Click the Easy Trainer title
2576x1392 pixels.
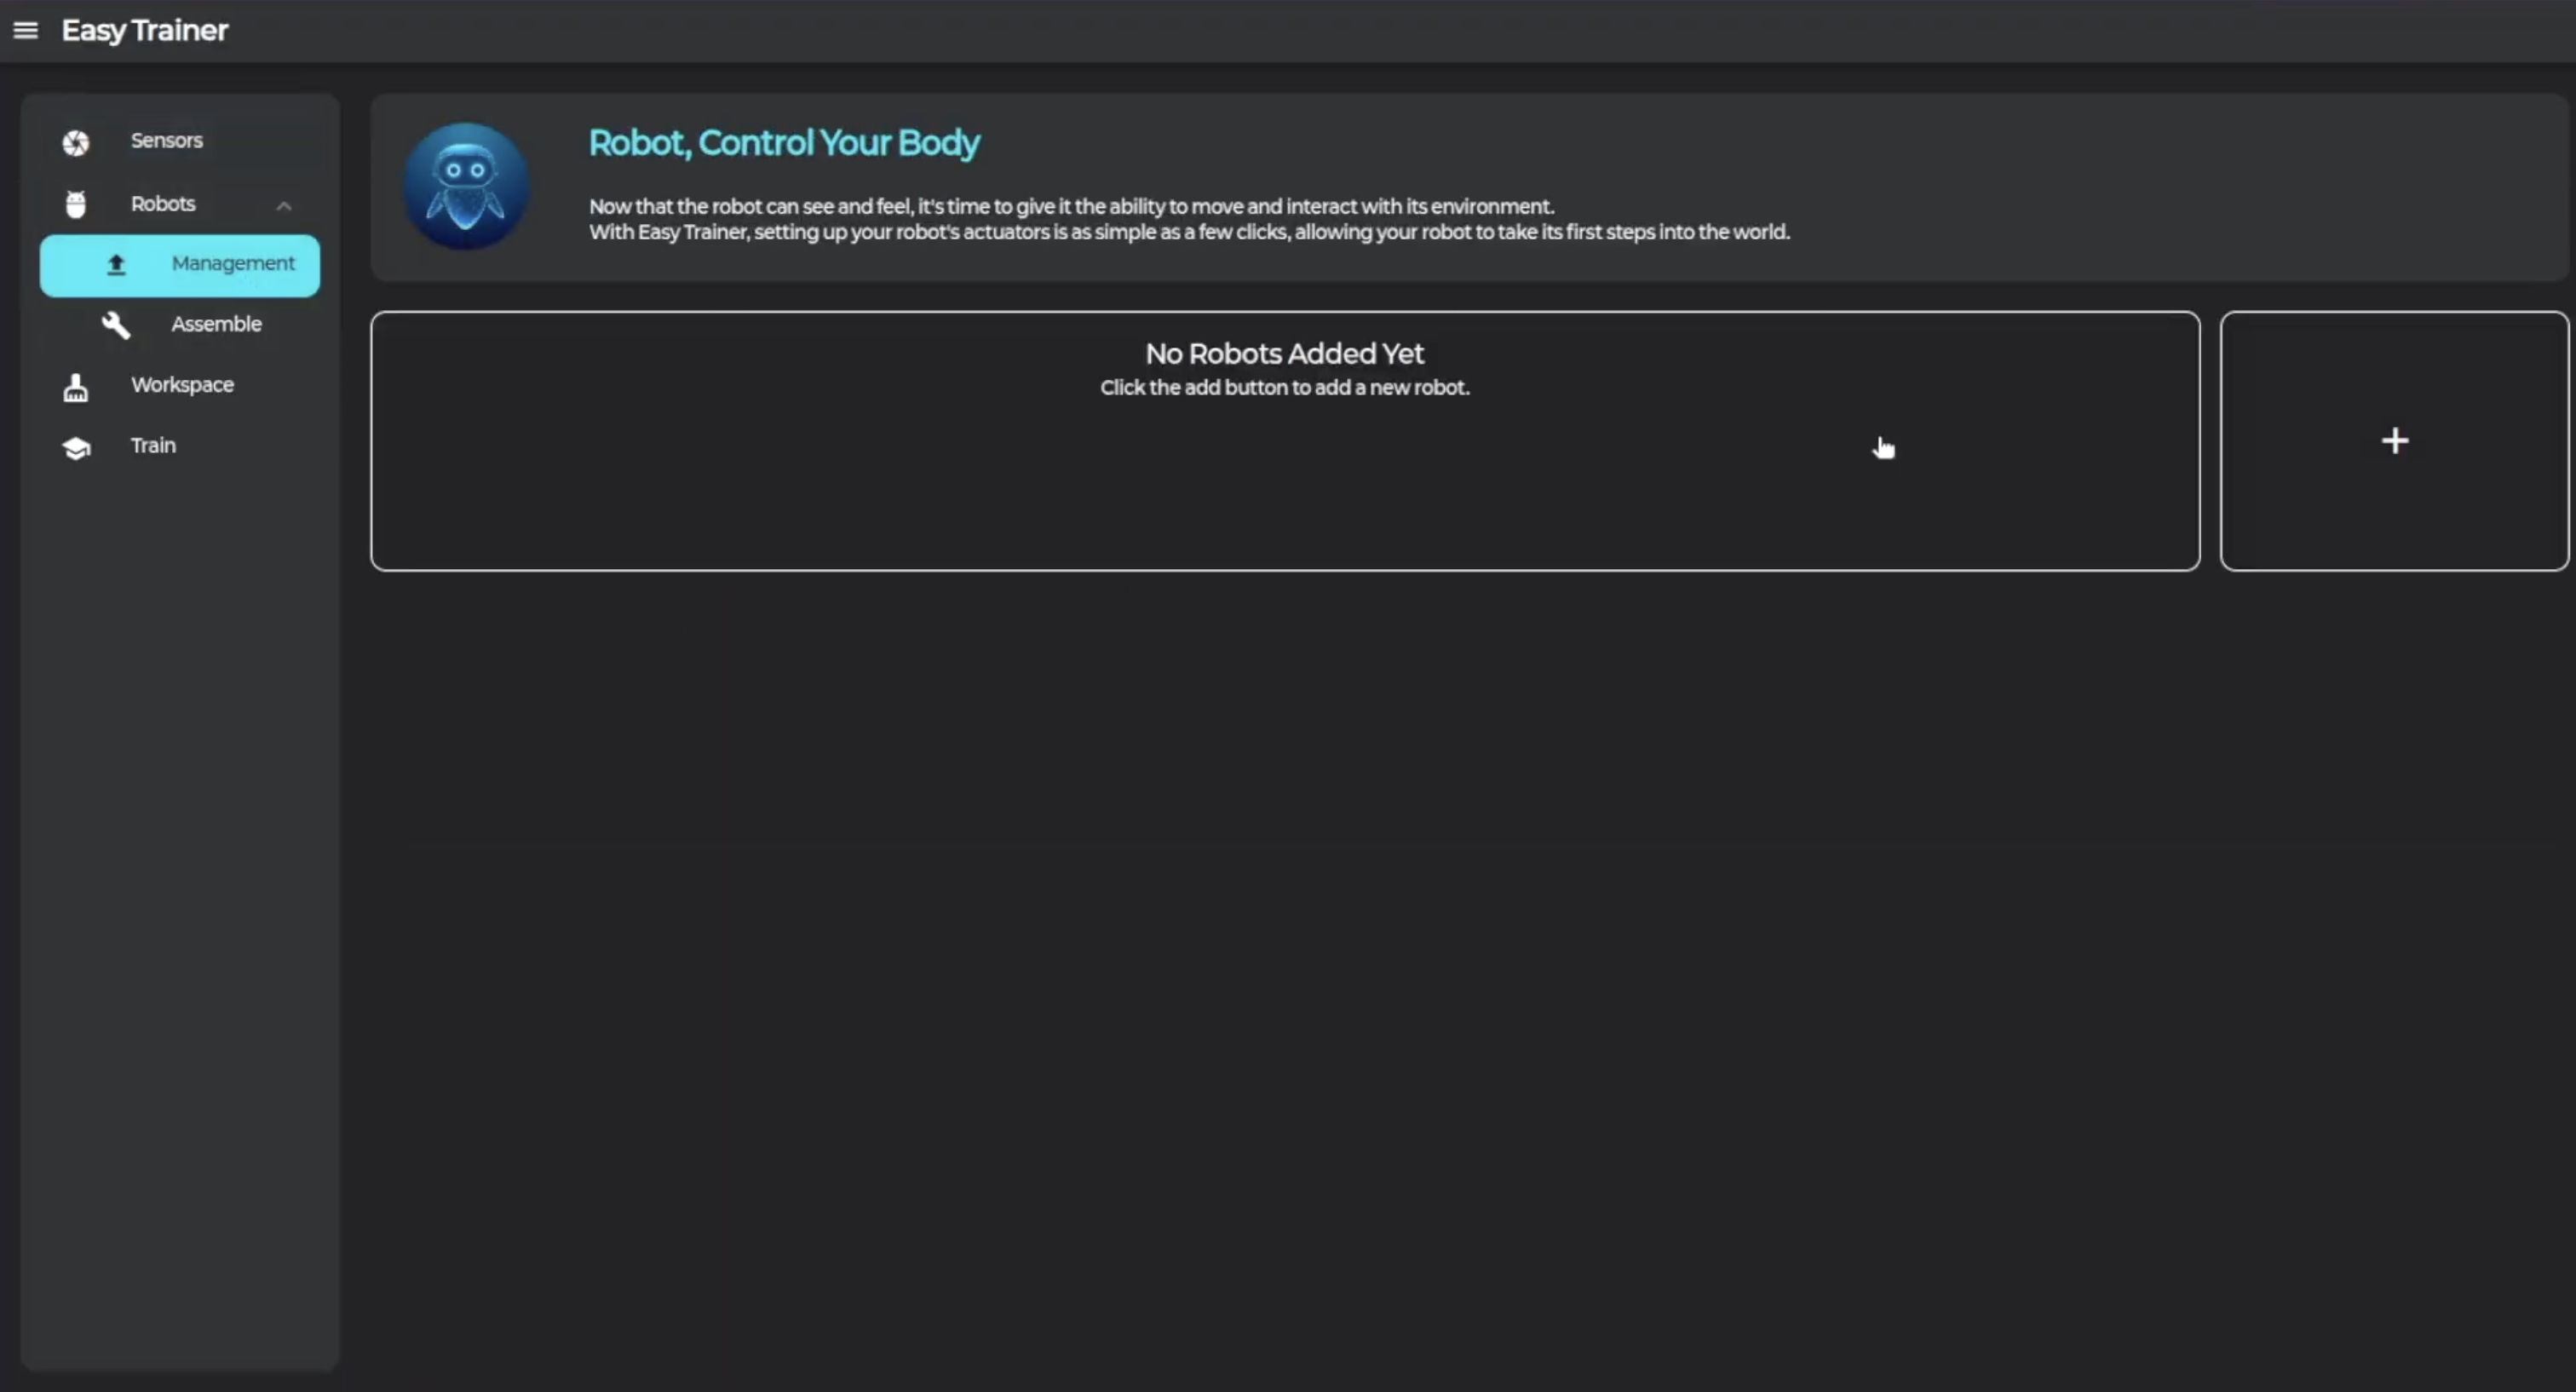pos(145,31)
